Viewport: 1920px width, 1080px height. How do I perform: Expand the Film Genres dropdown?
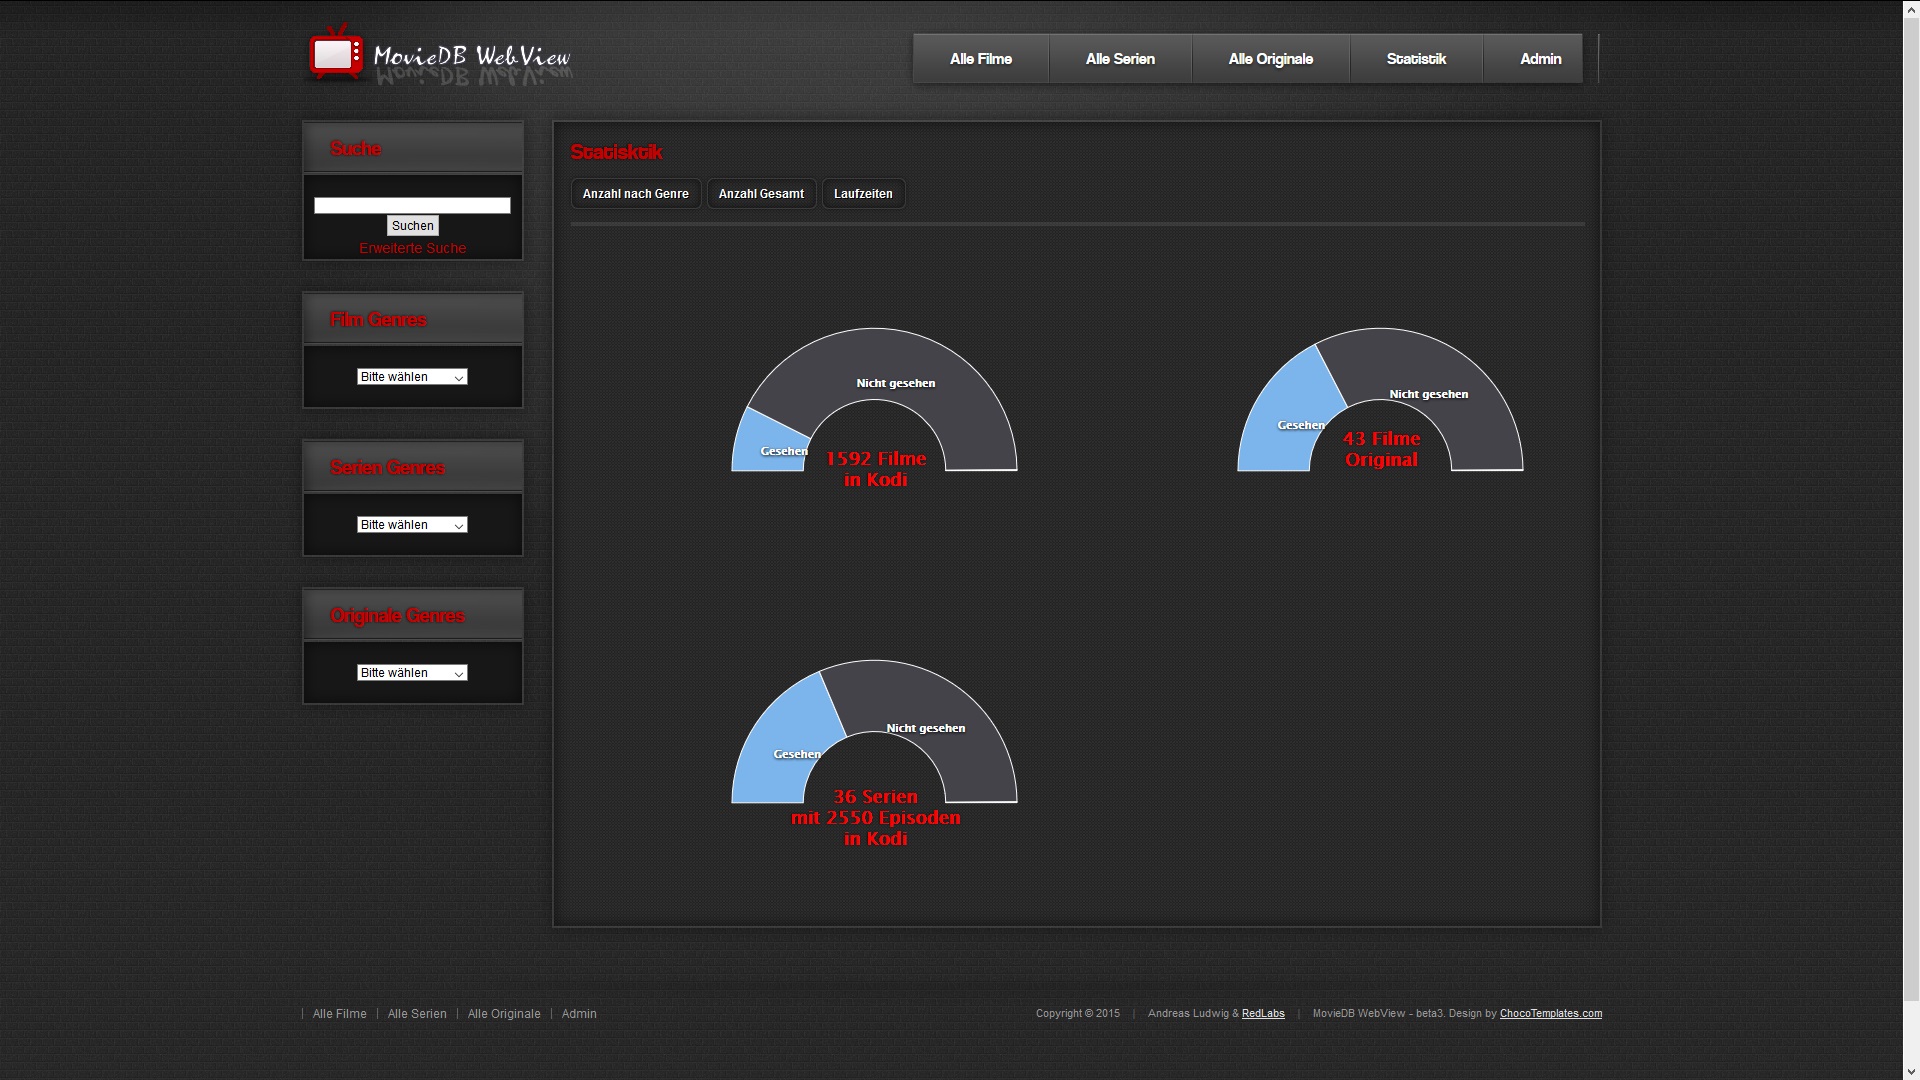coord(412,377)
